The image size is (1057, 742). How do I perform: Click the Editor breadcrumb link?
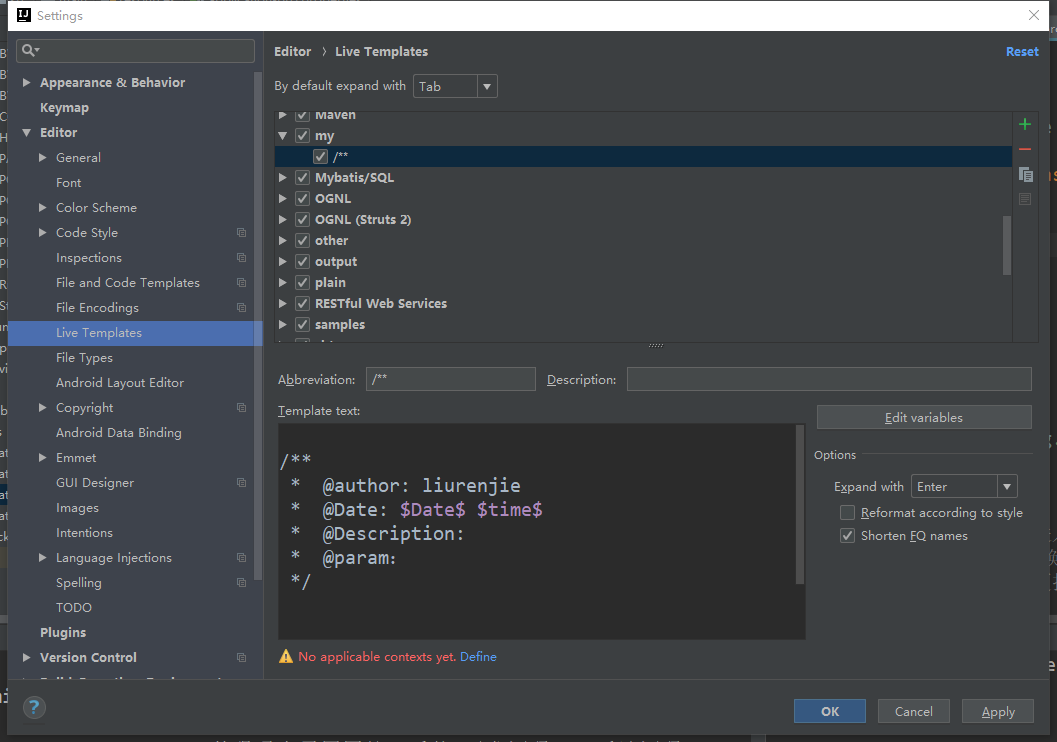click(x=293, y=51)
